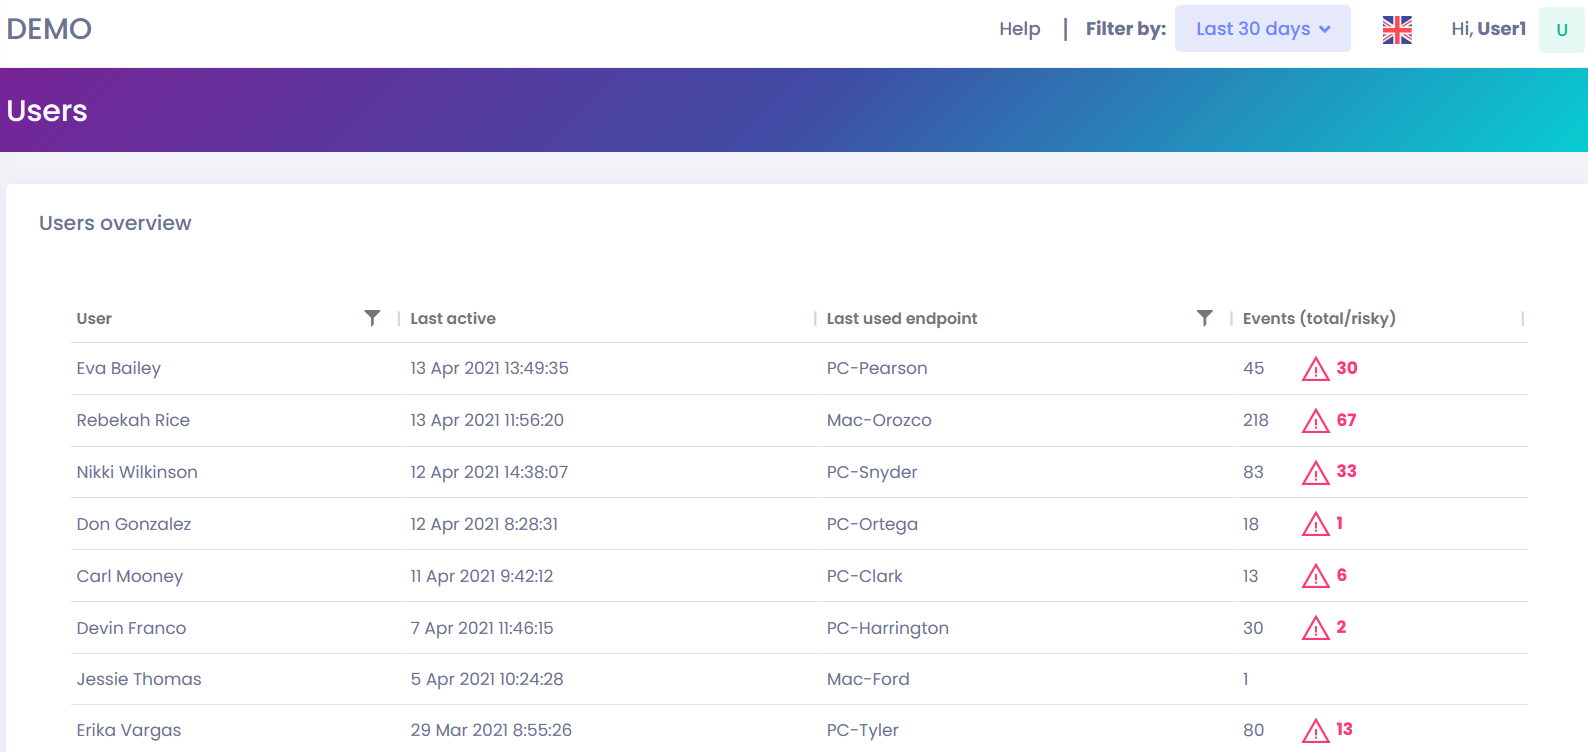Screen dimensions: 1588x752
Task: Click timestamp 12 Apr 2021 14:38:07
Action: 489,472
